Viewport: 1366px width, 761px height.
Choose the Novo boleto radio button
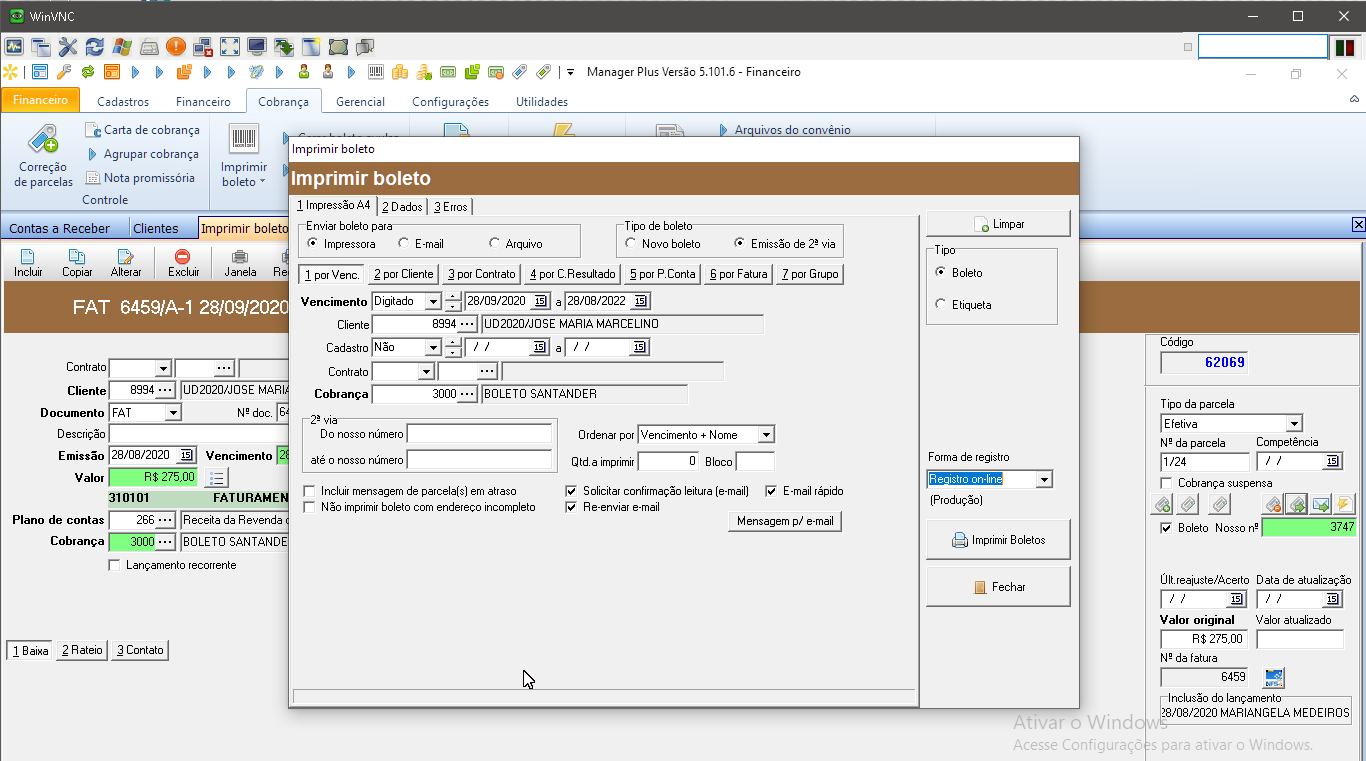[631, 243]
